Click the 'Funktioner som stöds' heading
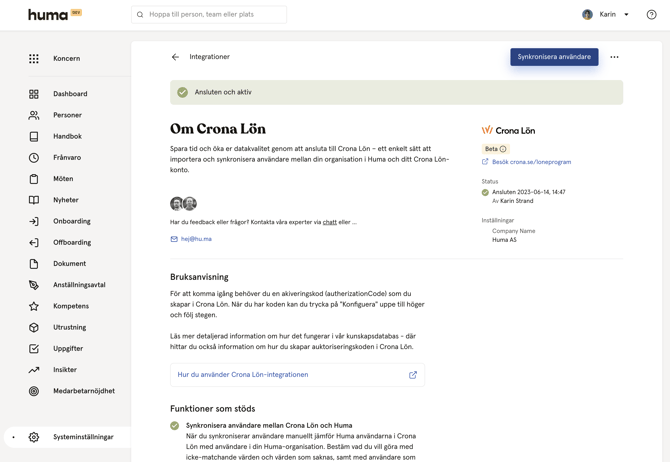 tap(212, 409)
